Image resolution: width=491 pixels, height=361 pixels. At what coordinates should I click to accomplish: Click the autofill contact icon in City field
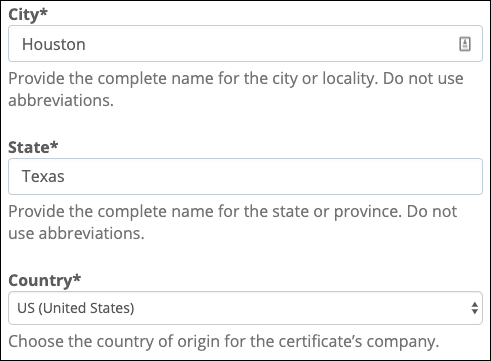[x=465, y=44]
